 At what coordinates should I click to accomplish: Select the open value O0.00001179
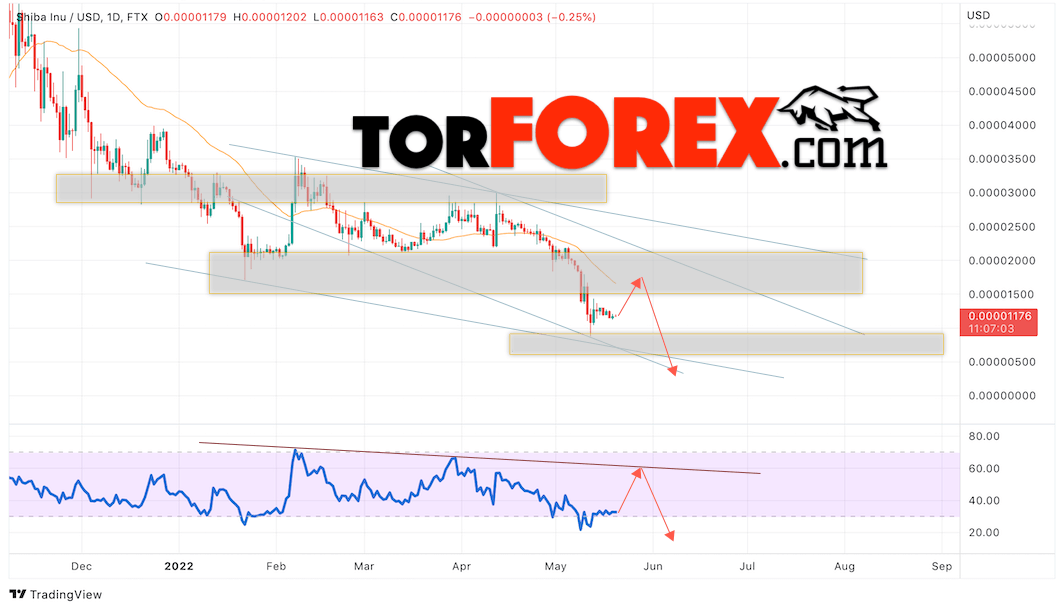click(191, 17)
